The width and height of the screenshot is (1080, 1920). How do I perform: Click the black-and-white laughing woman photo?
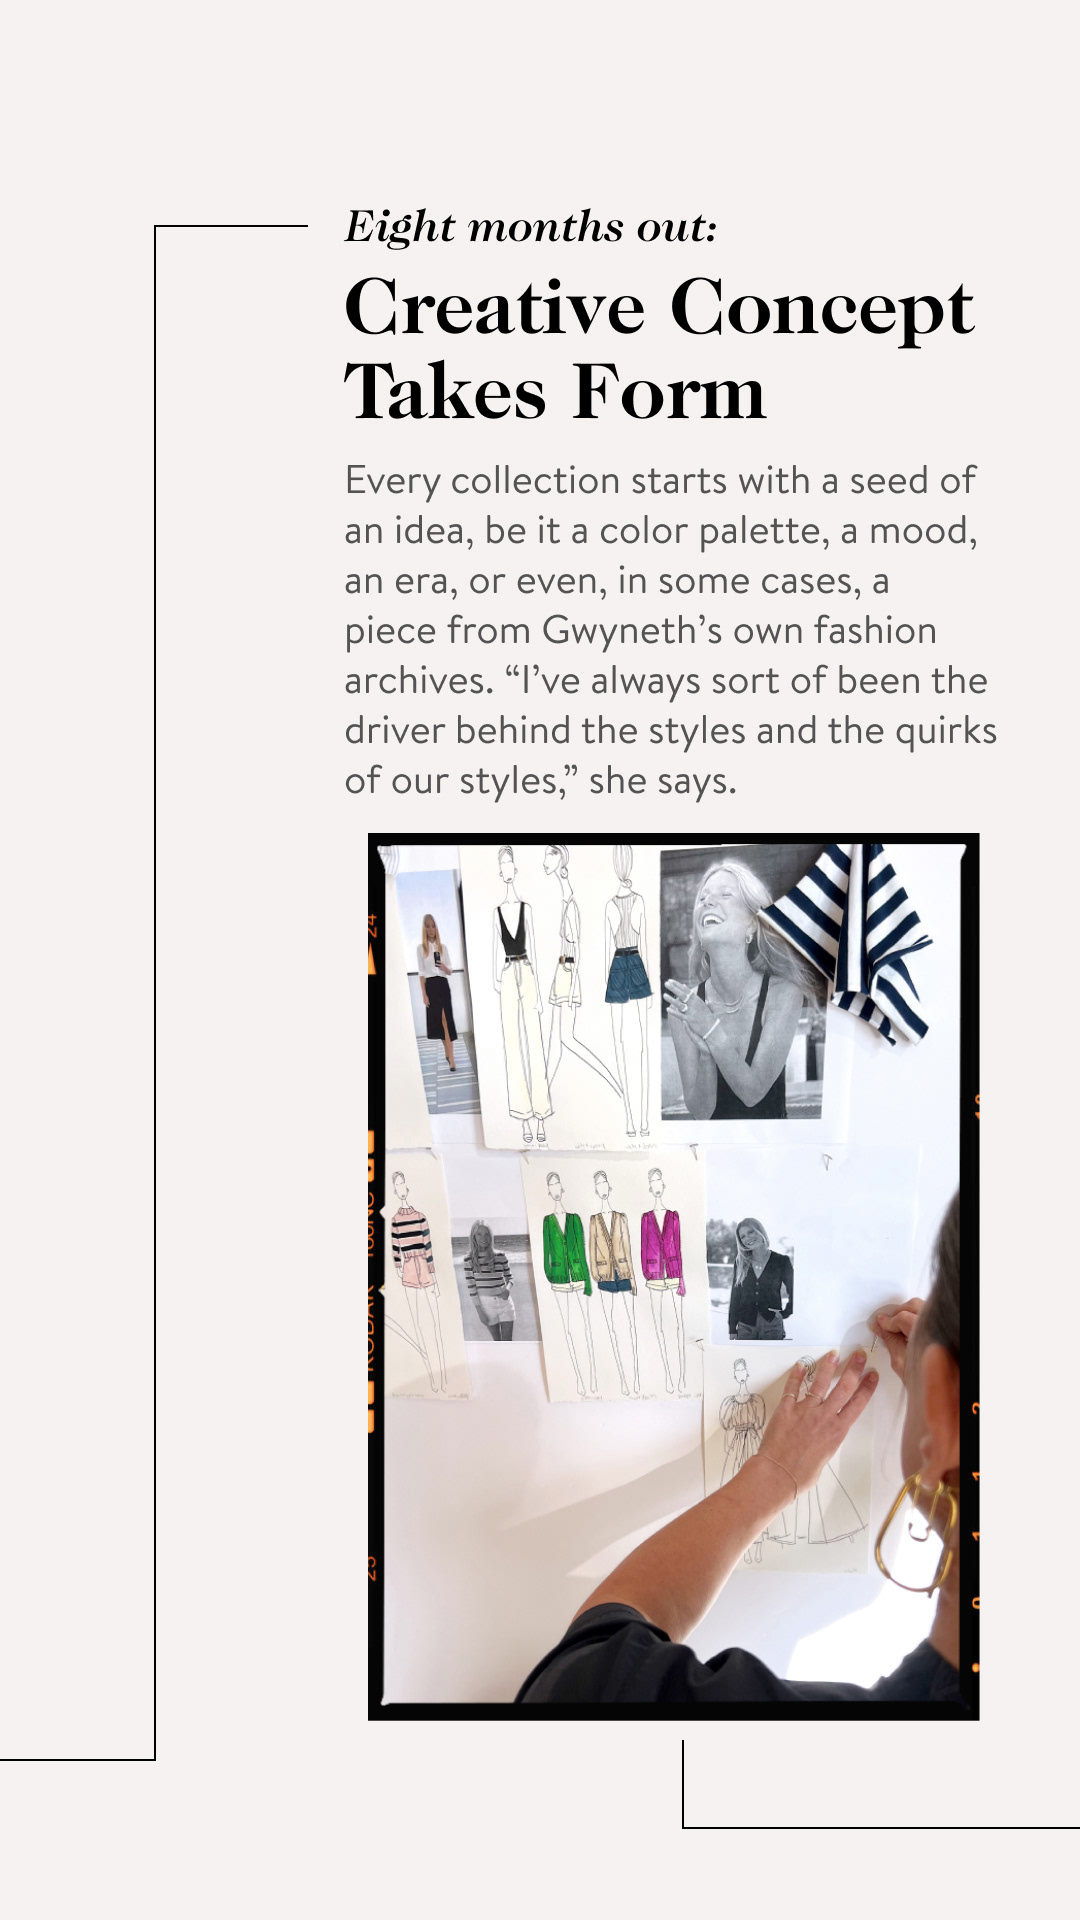pyautogui.click(x=742, y=983)
